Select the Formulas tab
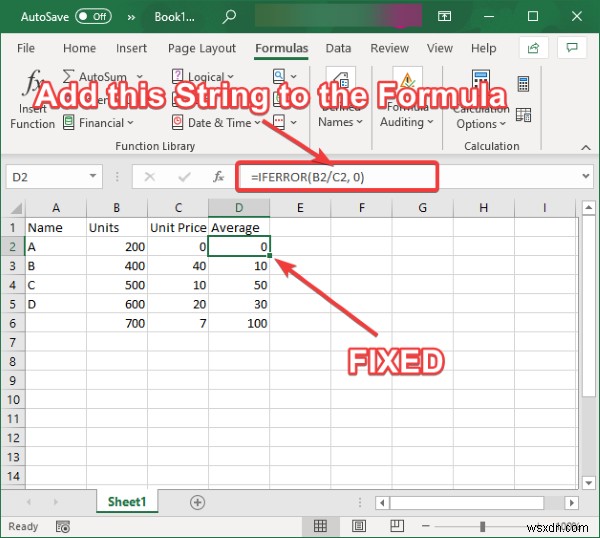 tap(281, 48)
